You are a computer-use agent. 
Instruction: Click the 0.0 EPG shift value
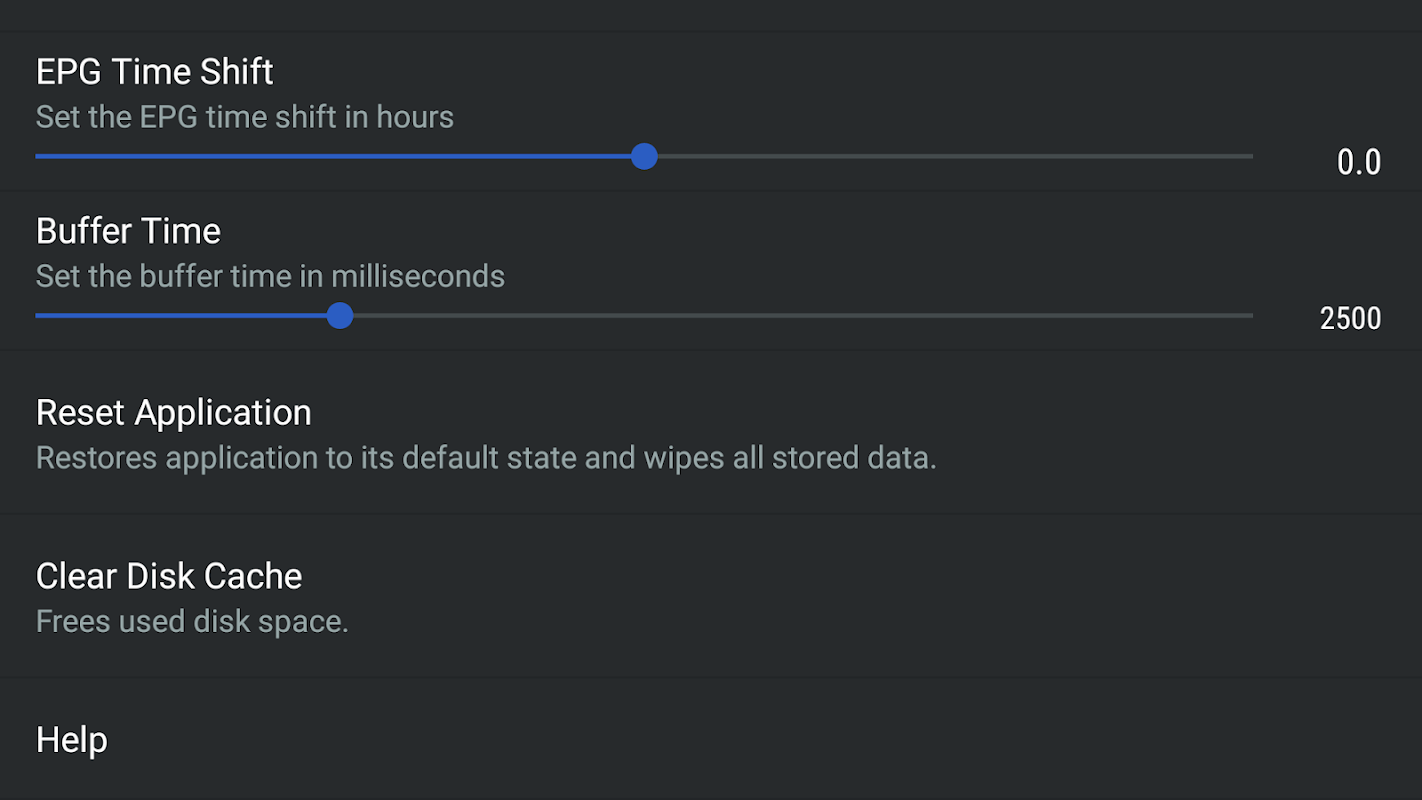1358,162
